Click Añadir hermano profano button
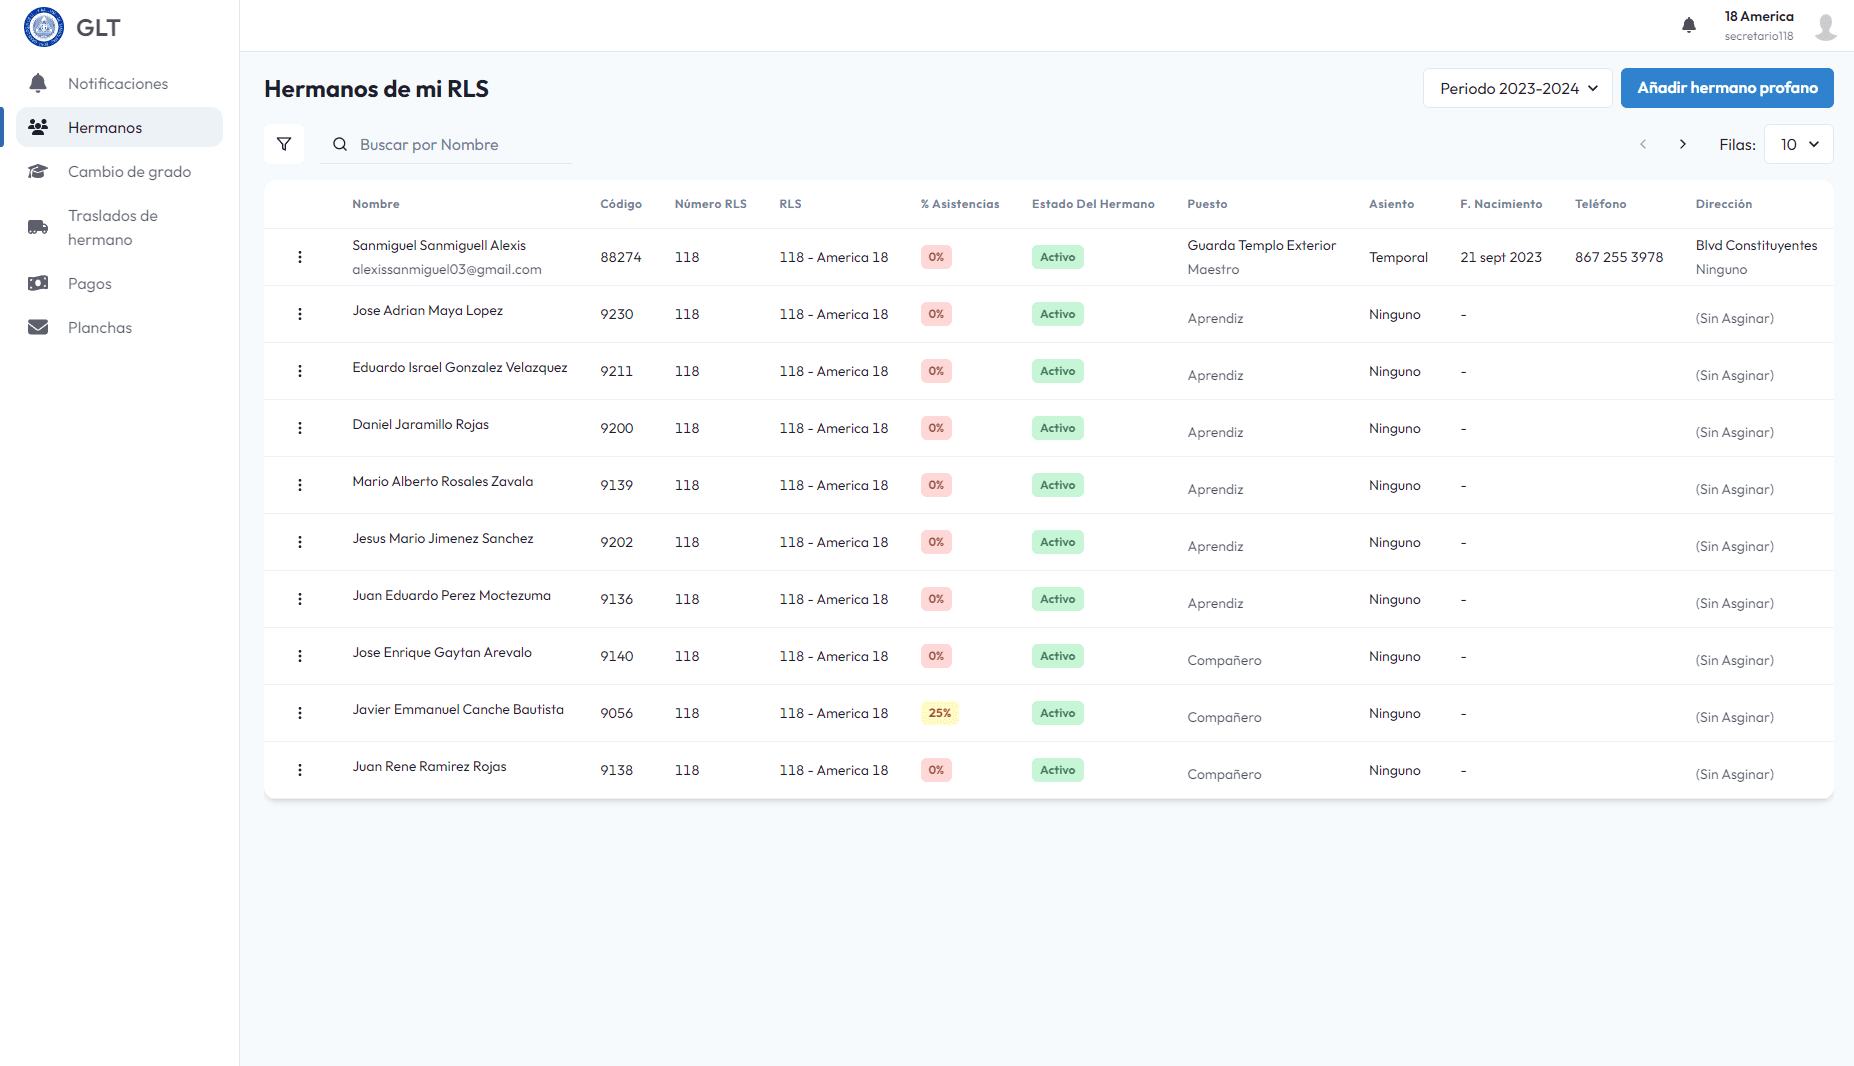Screen dimensions: 1854x1066 [x=1726, y=88]
